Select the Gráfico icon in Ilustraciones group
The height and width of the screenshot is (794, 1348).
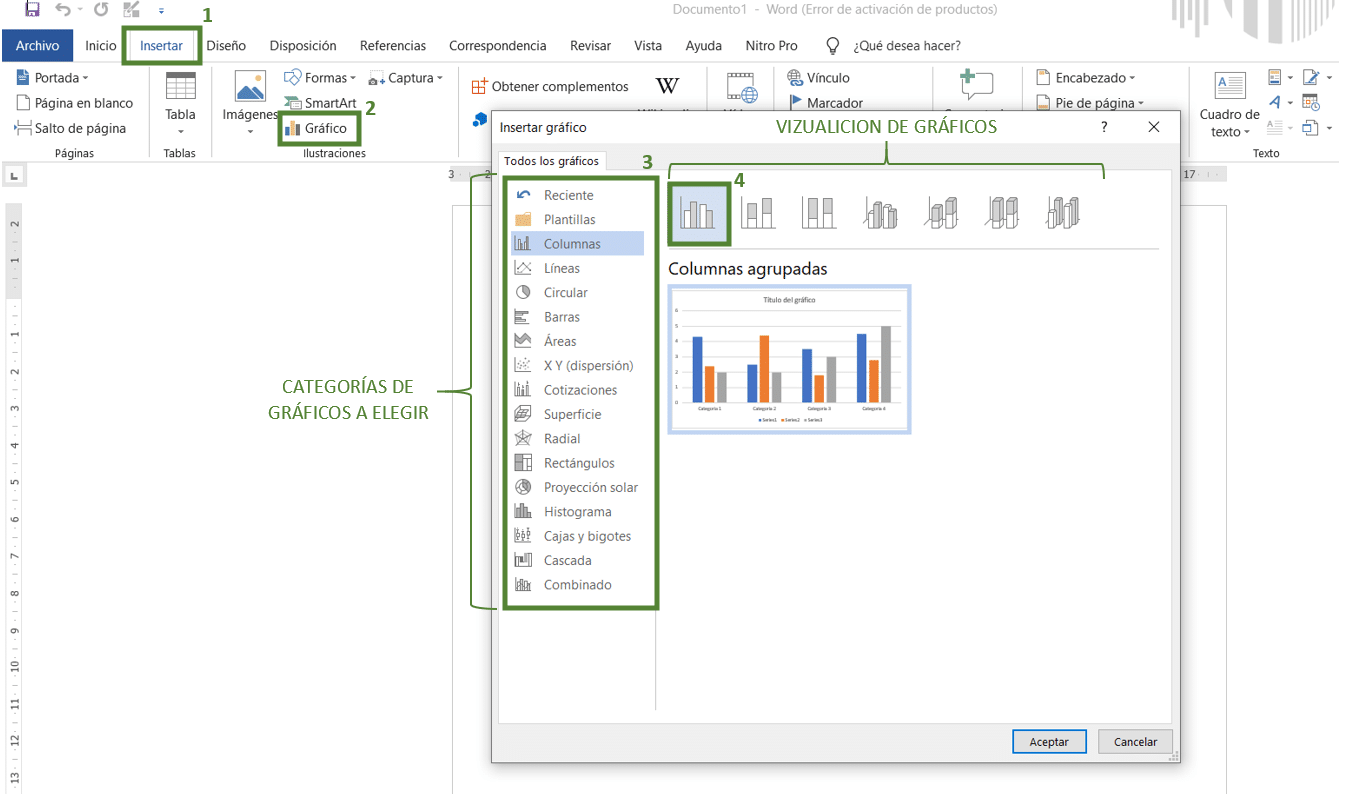click(x=325, y=128)
